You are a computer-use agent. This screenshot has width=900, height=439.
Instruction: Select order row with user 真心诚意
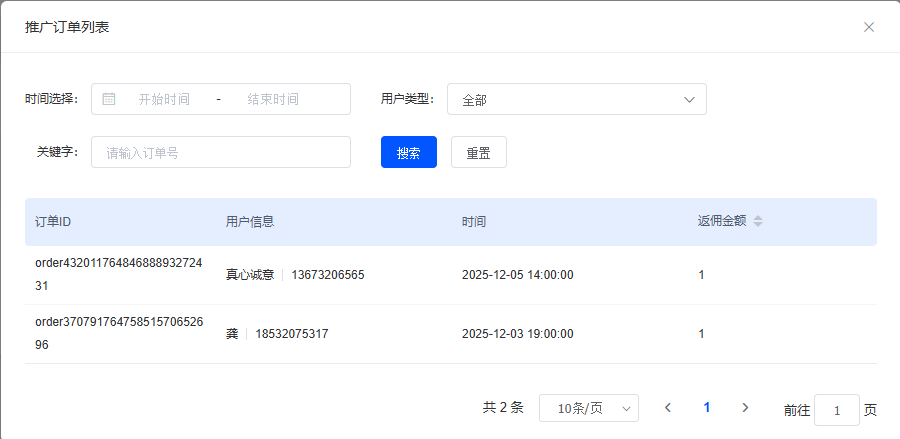253,274
